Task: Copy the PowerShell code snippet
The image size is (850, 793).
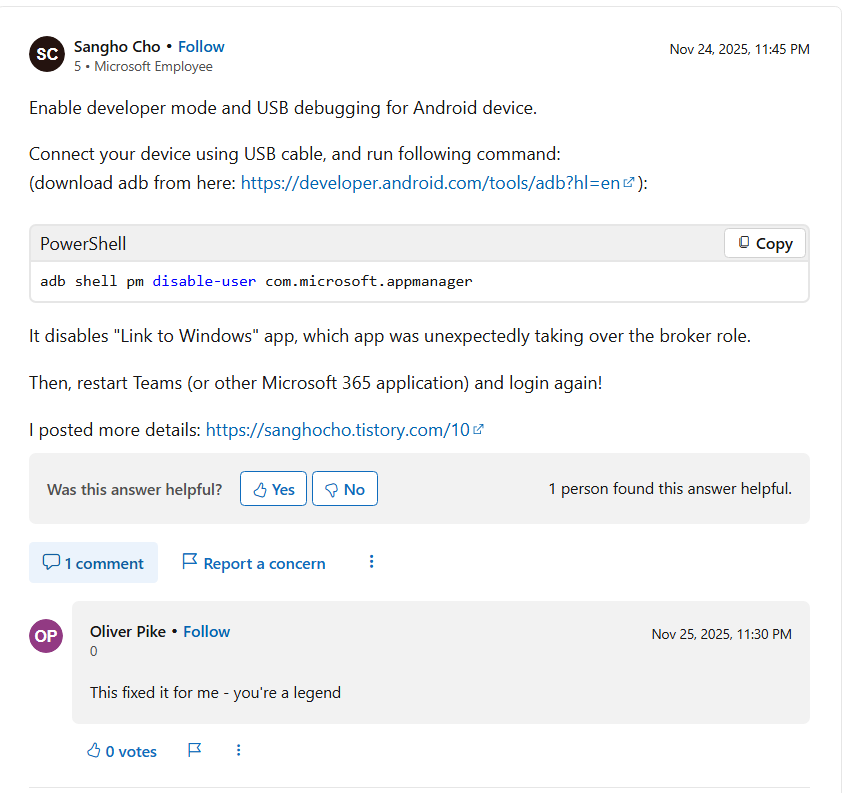Action: [x=765, y=243]
